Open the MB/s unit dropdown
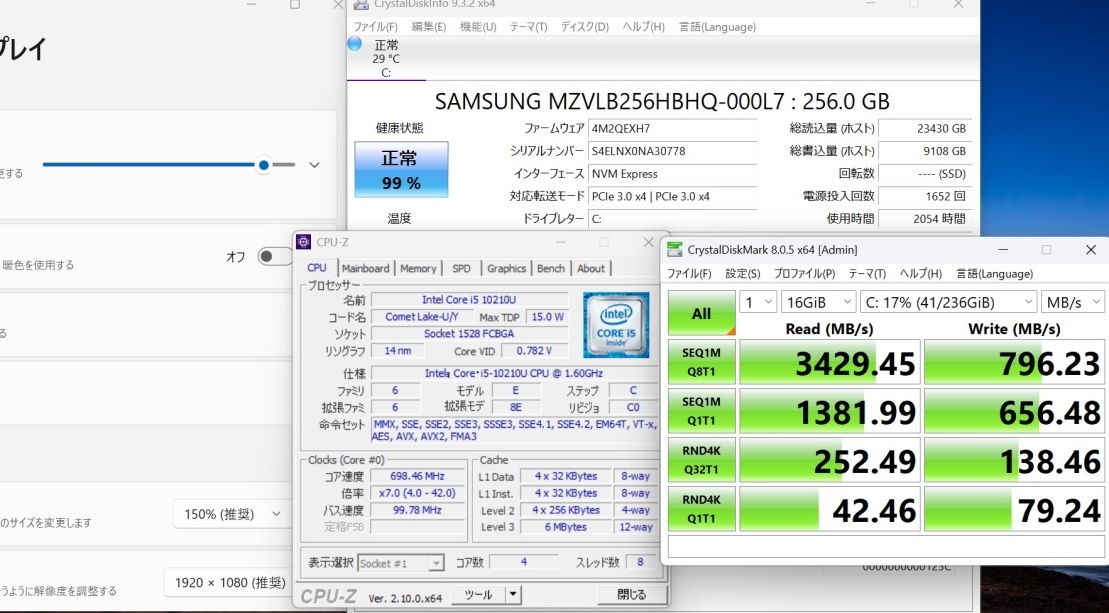Image resolution: width=1109 pixels, height=613 pixels. [1071, 302]
